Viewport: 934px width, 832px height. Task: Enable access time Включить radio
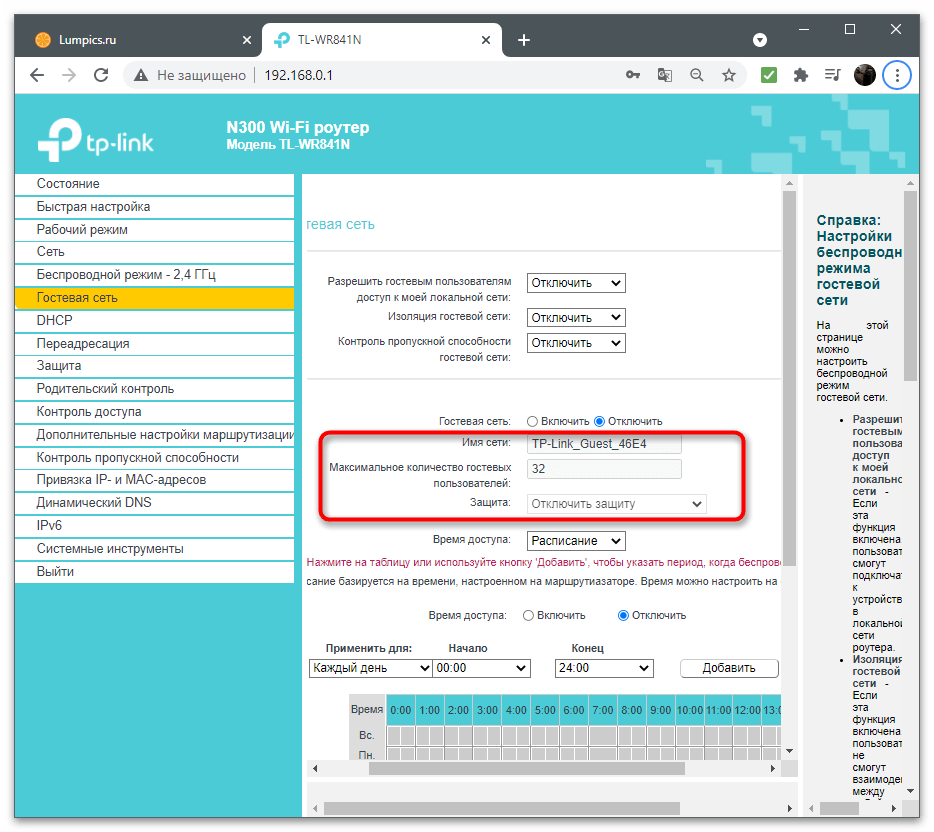pos(528,615)
